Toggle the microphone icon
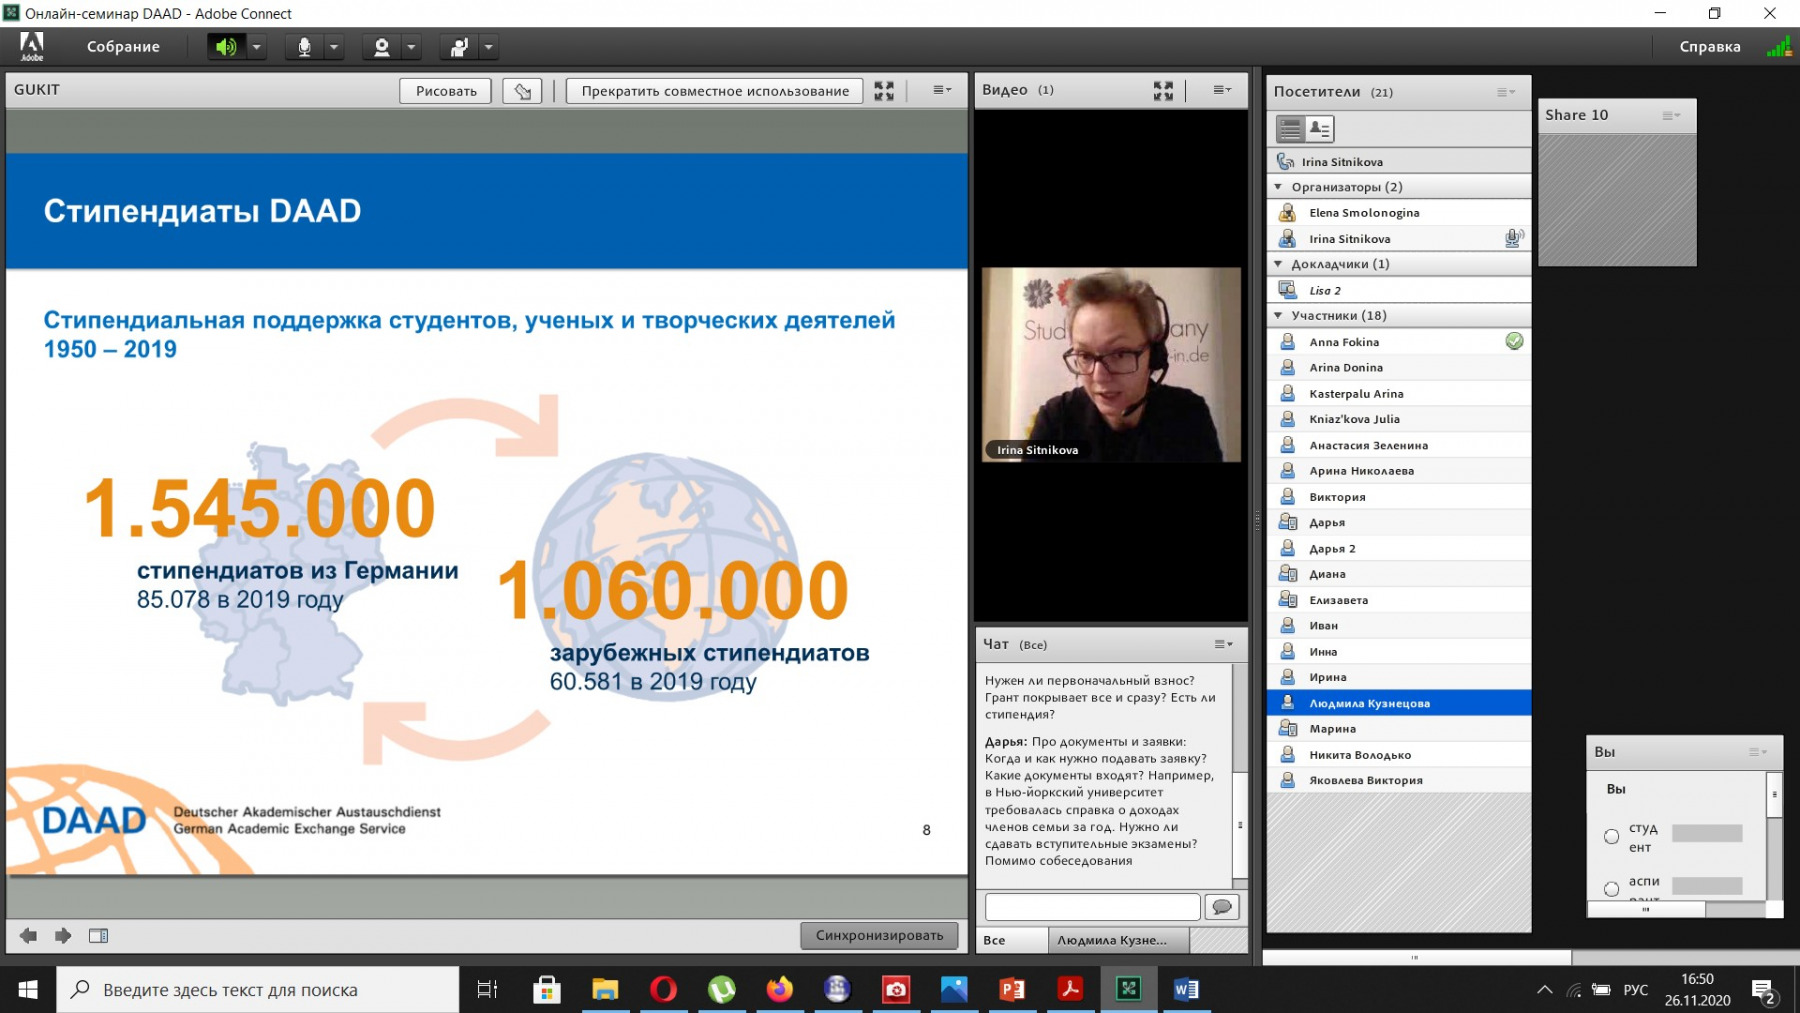This screenshot has width=1800, height=1013. point(304,47)
